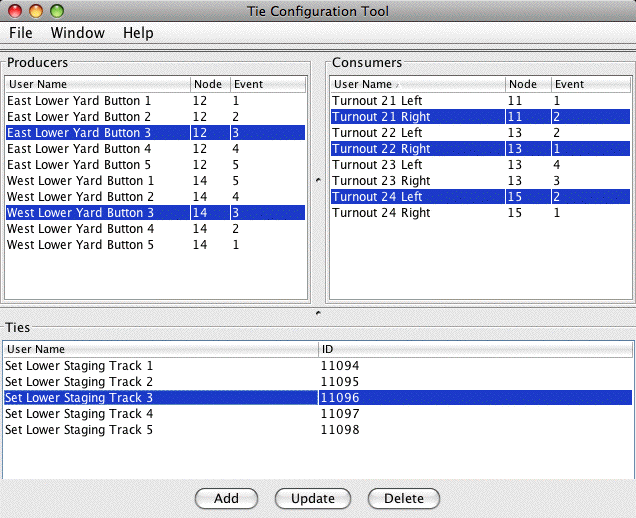Image resolution: width=636 pixels, height=518 pixels.
Task: Select East Lower Yard Button 1 producer
Action: (x=80, y=101)
